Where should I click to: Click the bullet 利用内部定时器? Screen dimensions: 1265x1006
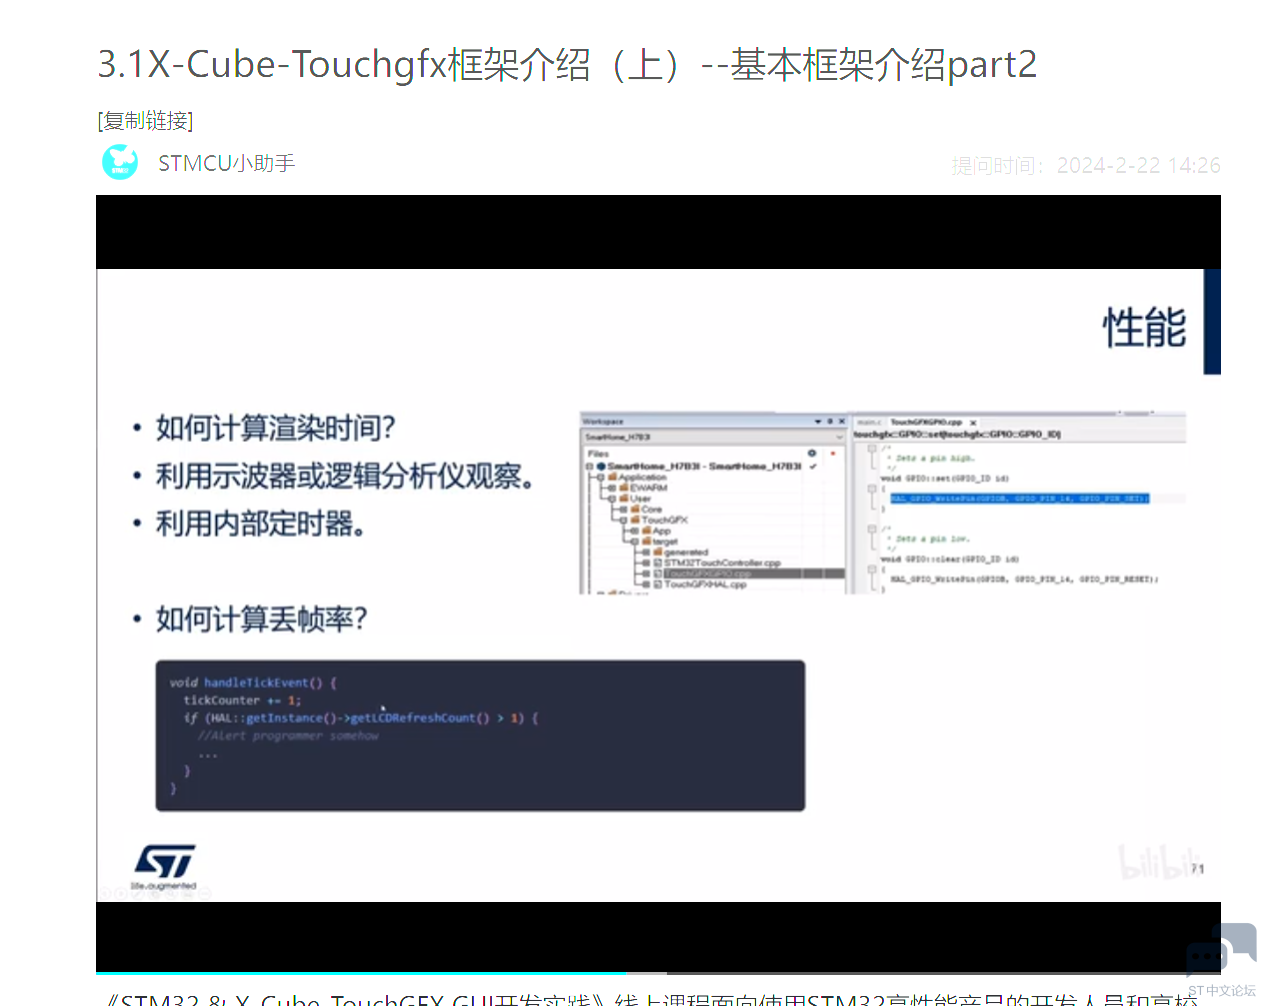pyautogui.click(x=260, y=523)
